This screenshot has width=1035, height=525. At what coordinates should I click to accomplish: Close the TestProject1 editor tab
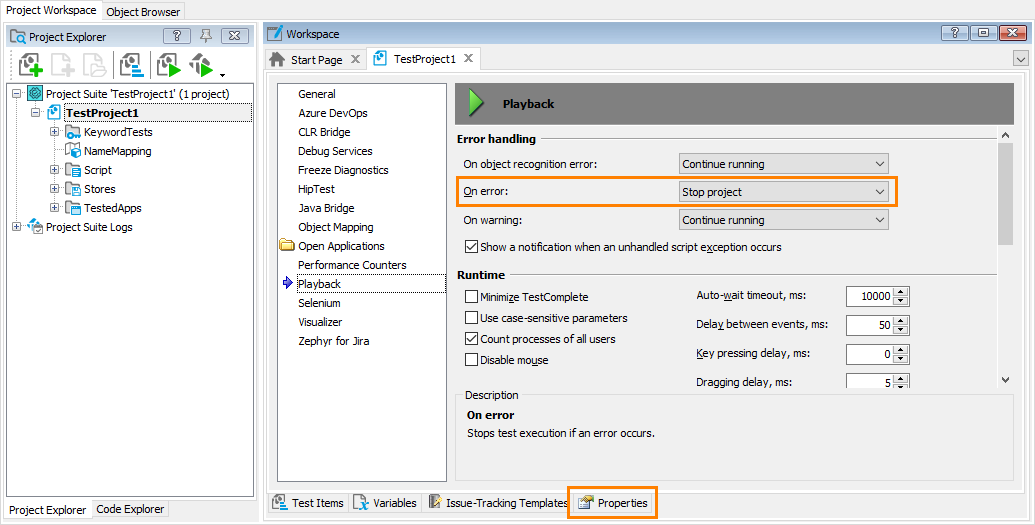468,59
